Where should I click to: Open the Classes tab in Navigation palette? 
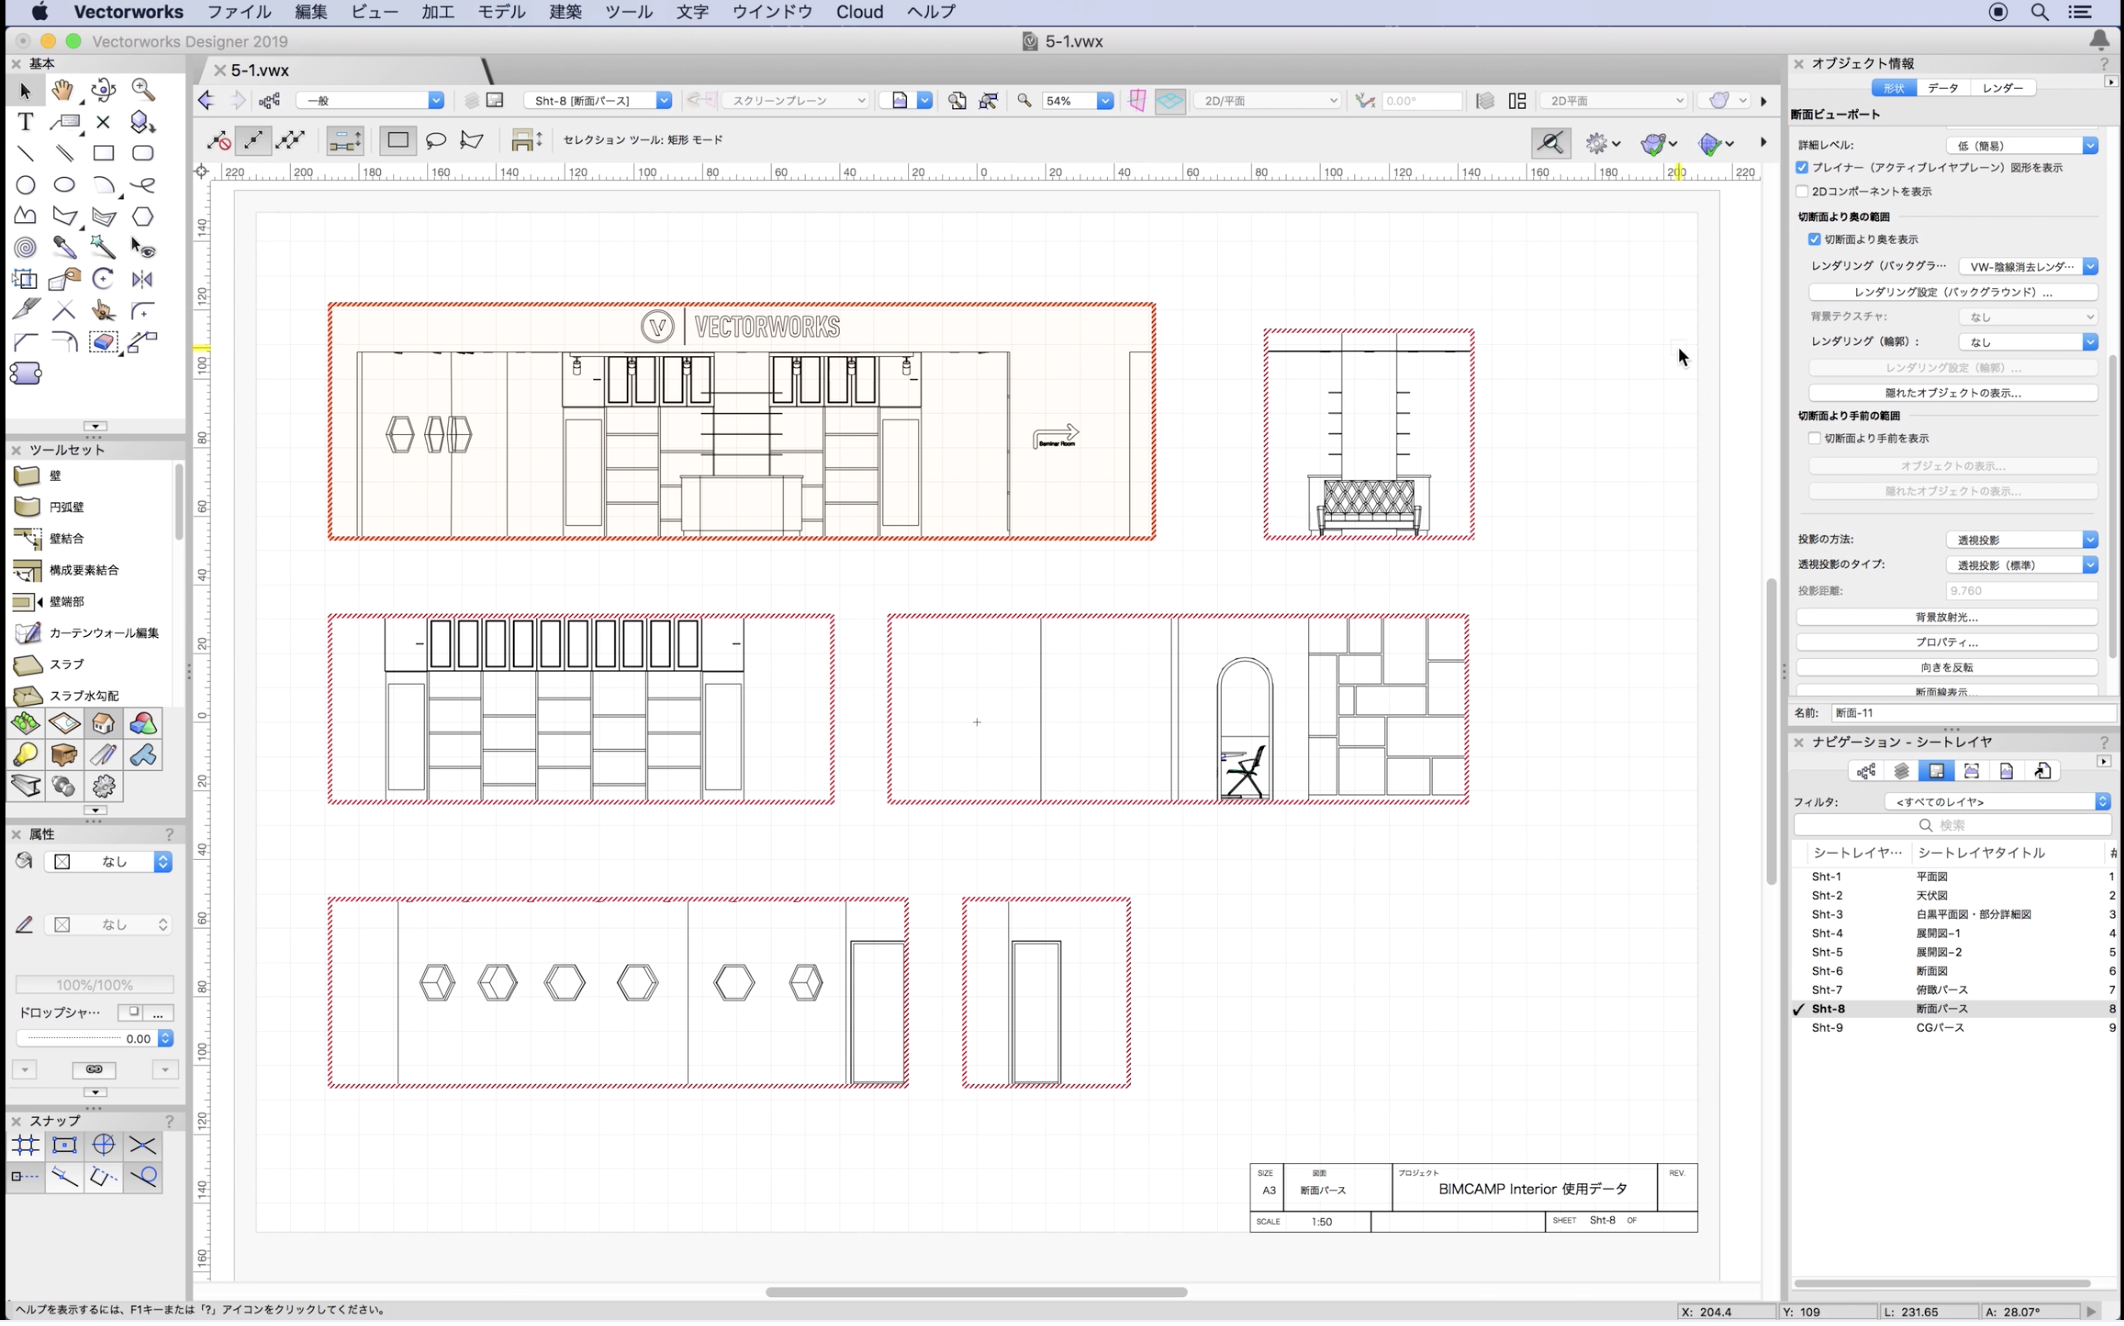coord(1866,771)
